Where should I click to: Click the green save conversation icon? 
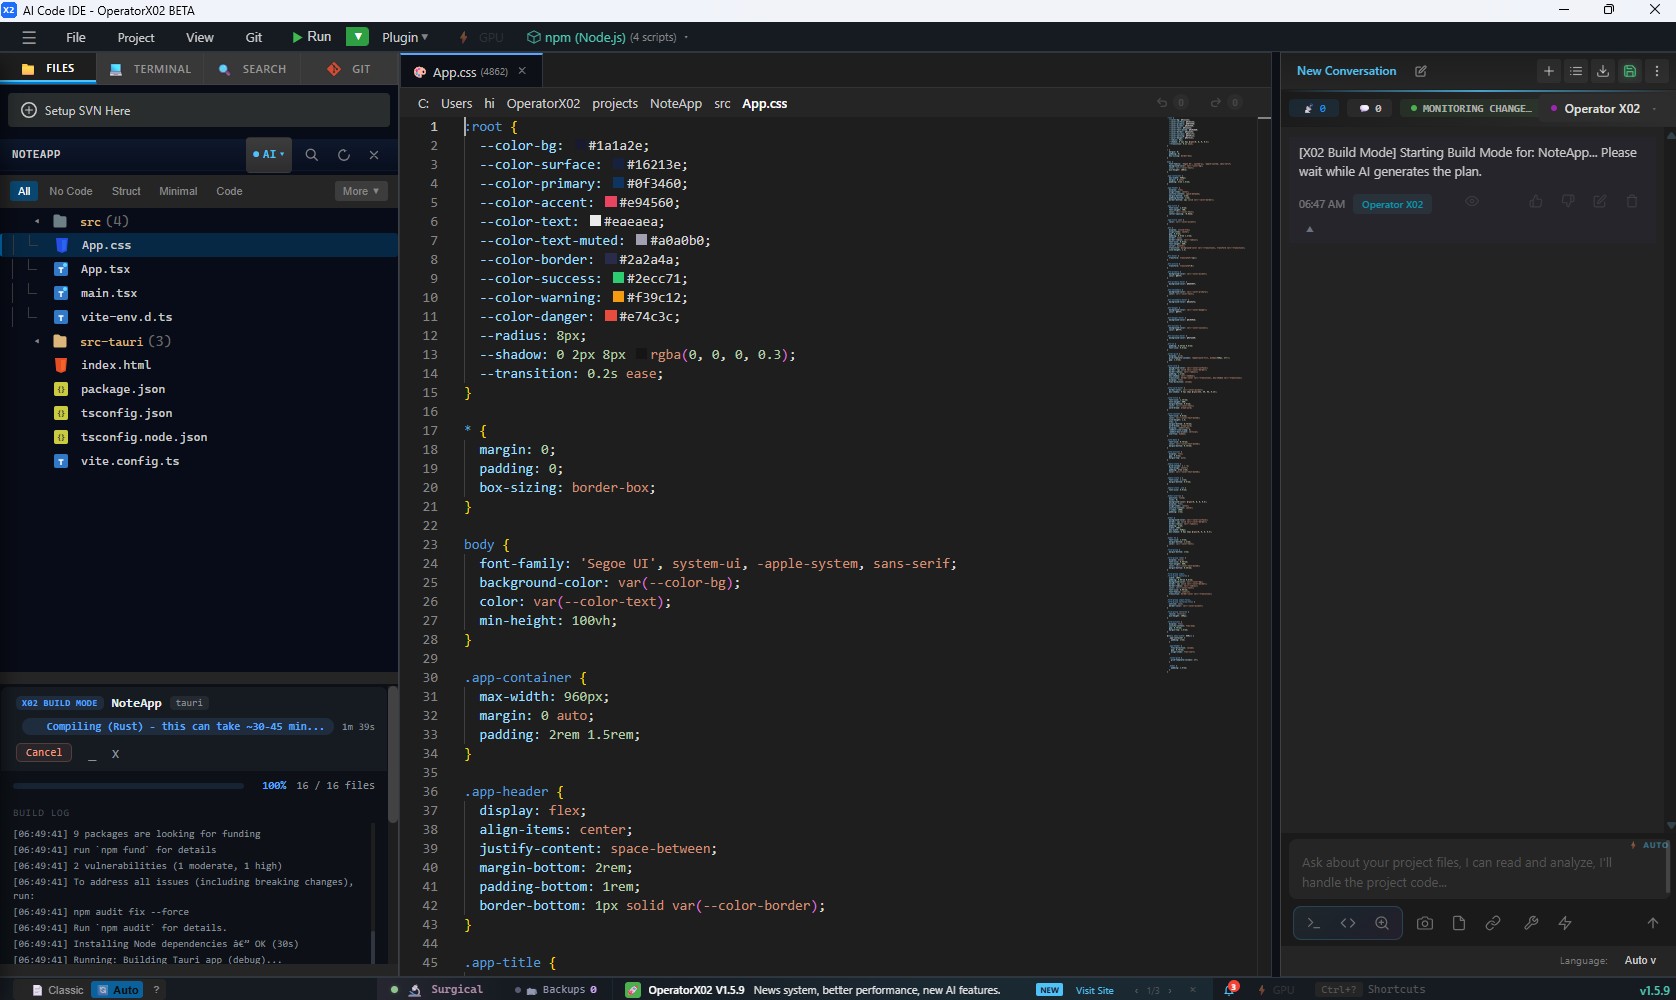click(x=1630, y=71)
